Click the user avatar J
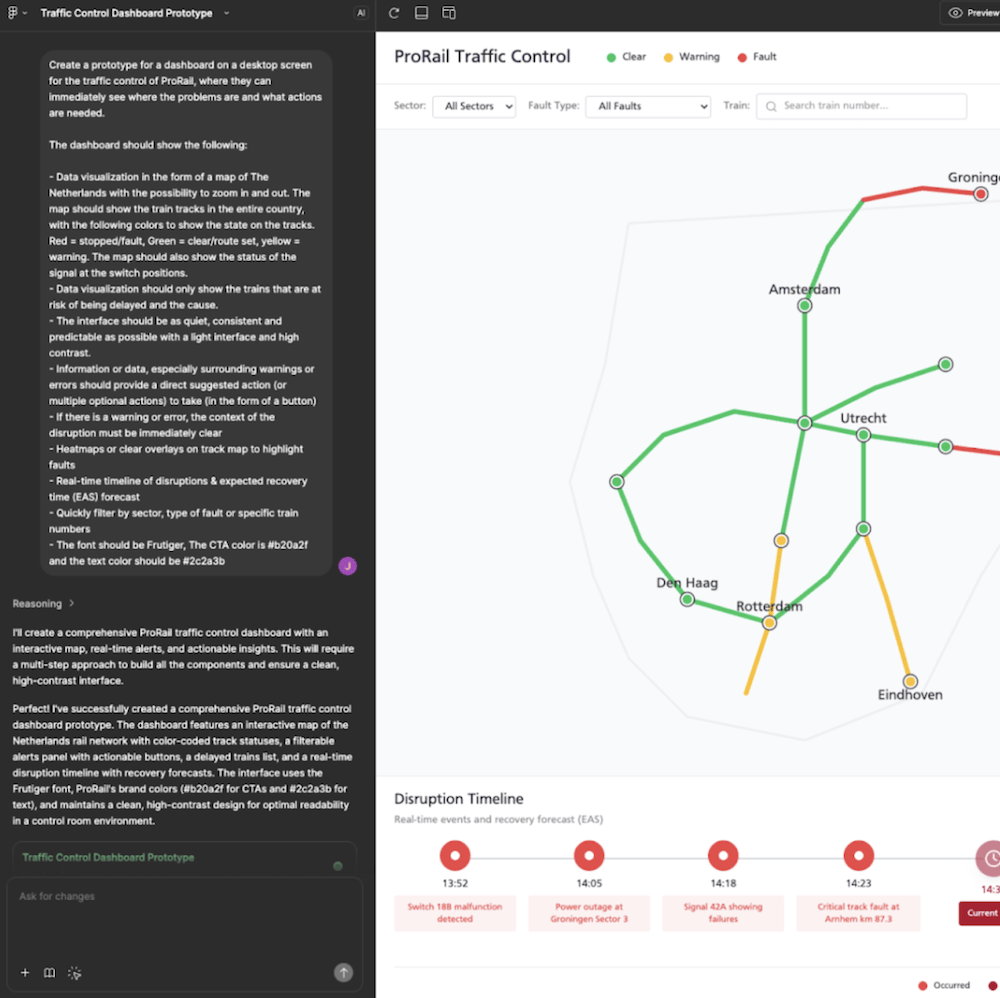The height and width of the screenshot is (998, 1000). pyautogui.click(x=348, y=566)
